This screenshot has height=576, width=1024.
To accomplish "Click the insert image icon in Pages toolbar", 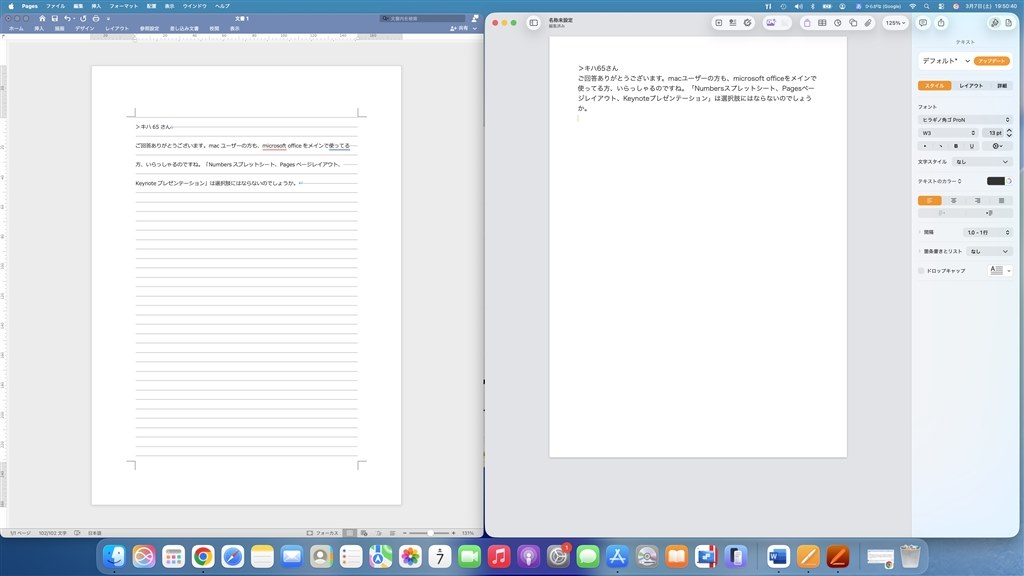I will coord(771,23).
